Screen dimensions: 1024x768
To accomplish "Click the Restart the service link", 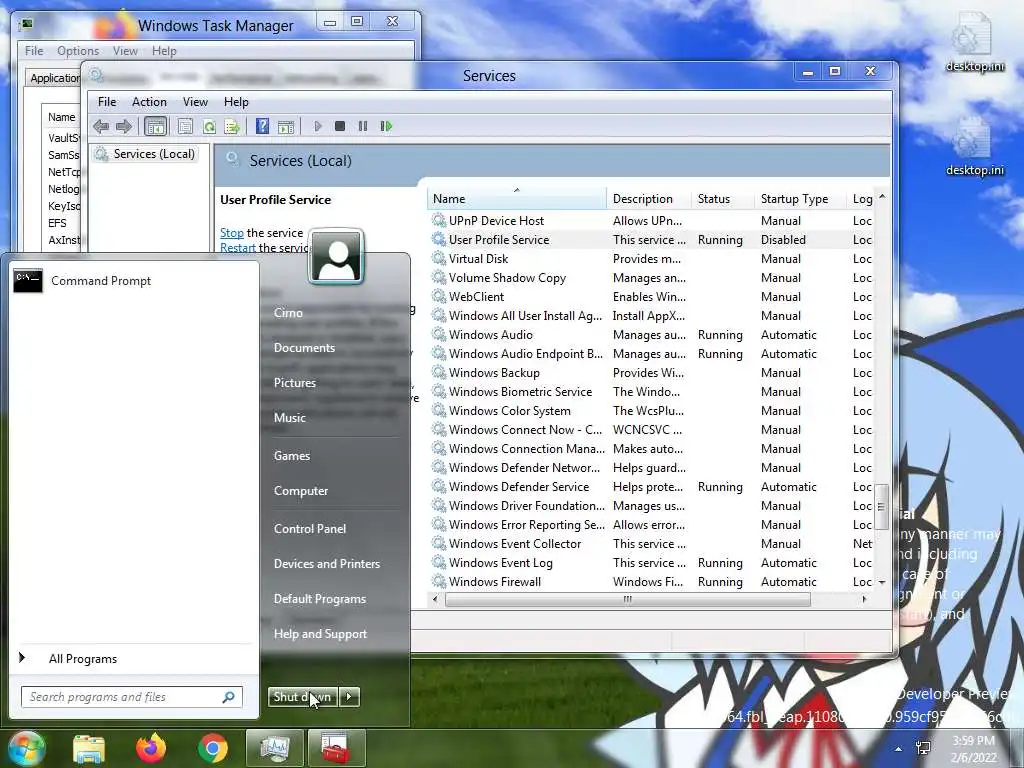I will [x=238, y=248].
